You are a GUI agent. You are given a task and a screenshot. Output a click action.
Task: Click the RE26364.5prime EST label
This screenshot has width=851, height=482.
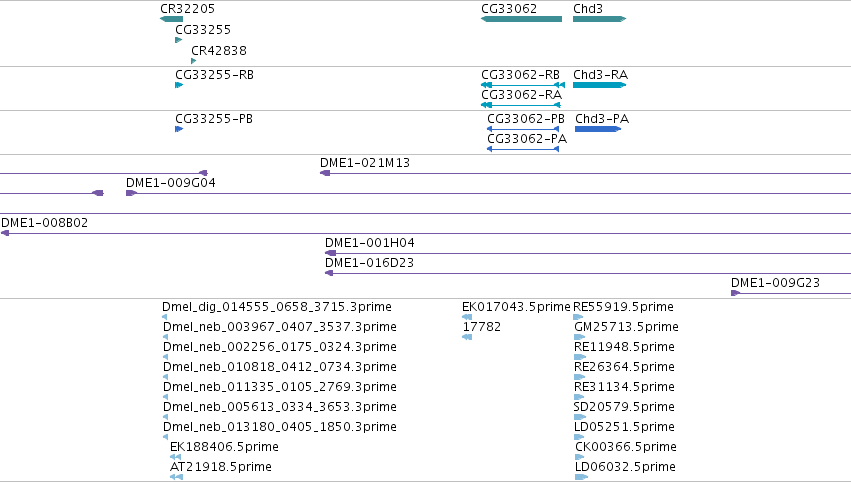pyautogui.click(x=624, y=367)
